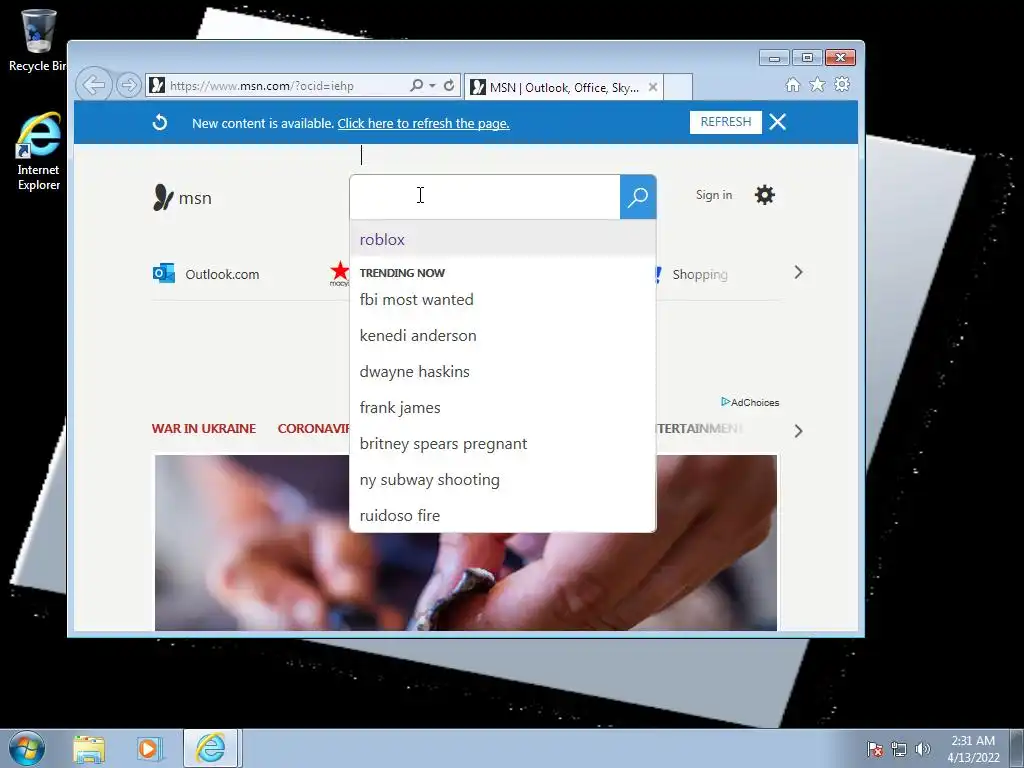Click the taskbar clock showing 2:31 AM
1024x768 pixels.
click(x=973, y=749)
